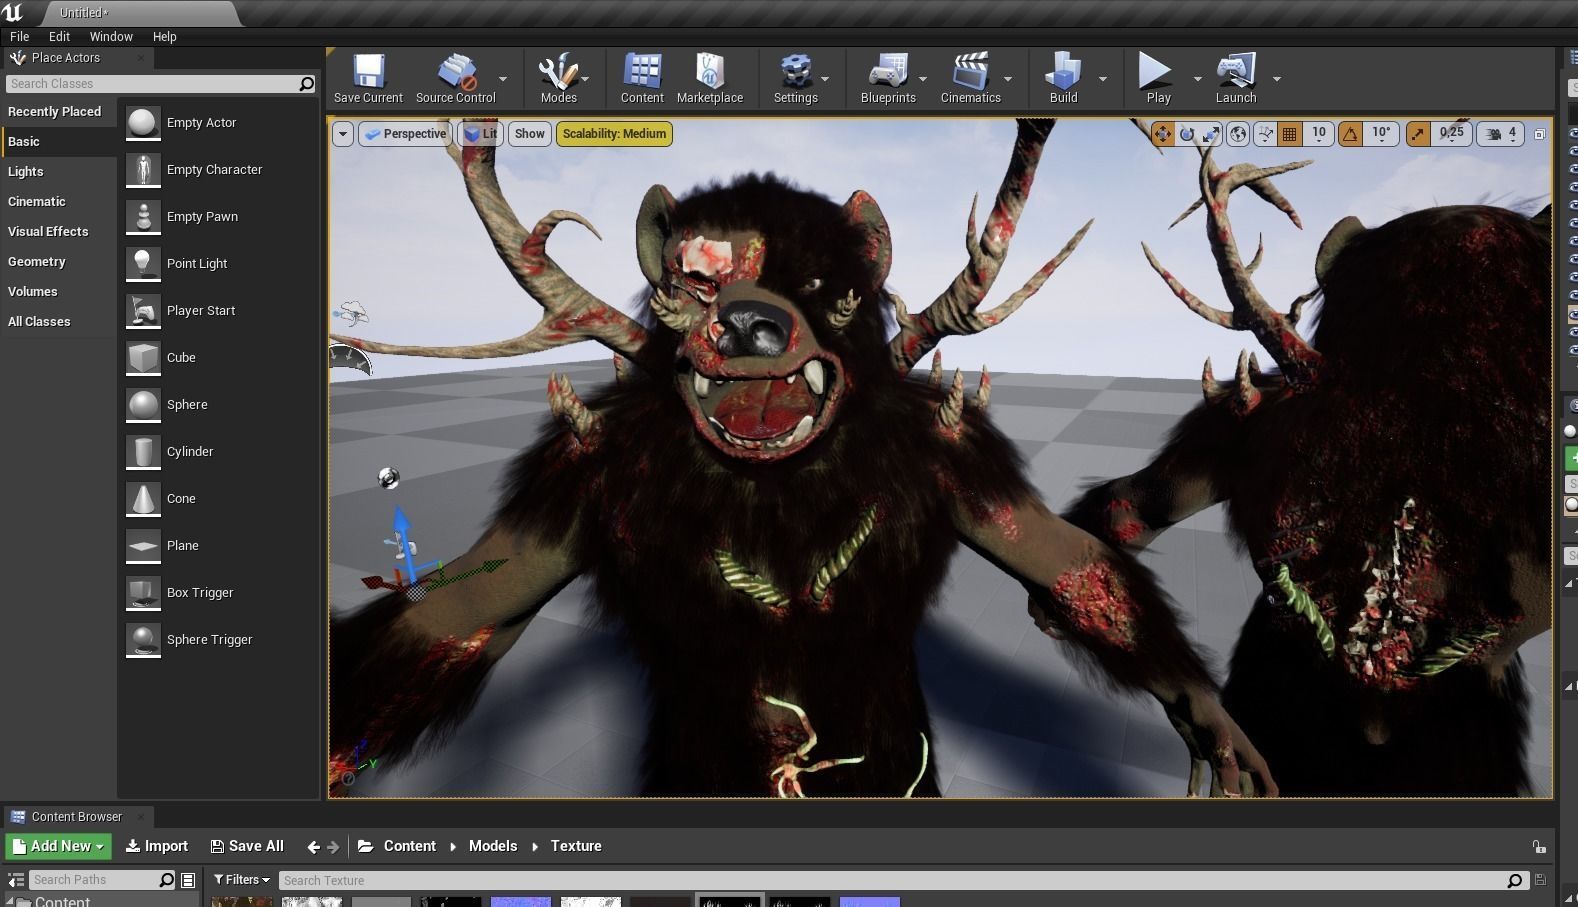The height and width of the screenshot is (907, 1578).
Task: Select the translate mode icon in the viewport
Action: (1162, 134)
